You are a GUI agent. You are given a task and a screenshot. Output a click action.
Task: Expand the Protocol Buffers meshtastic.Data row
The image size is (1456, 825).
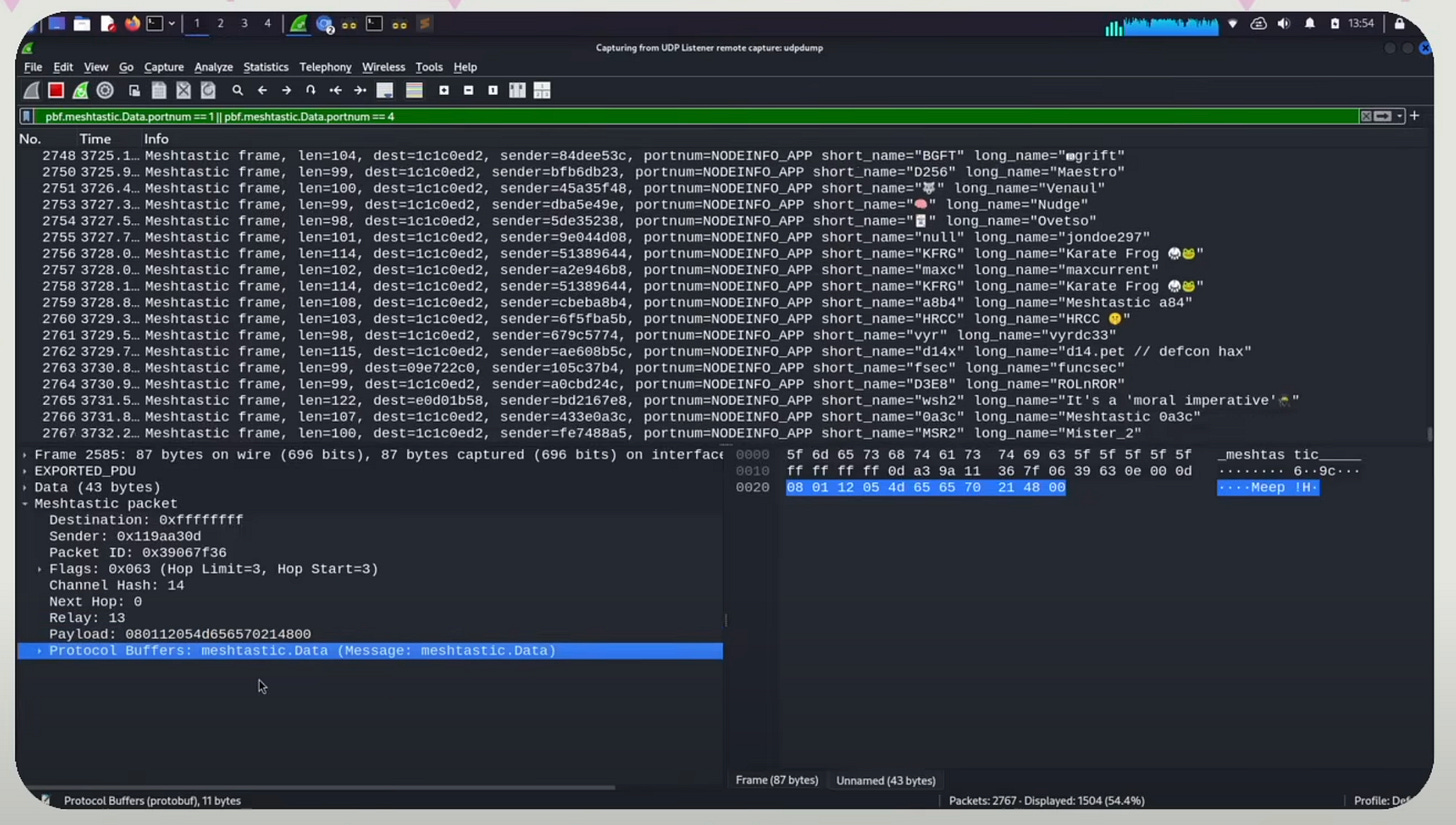(40, 651)
